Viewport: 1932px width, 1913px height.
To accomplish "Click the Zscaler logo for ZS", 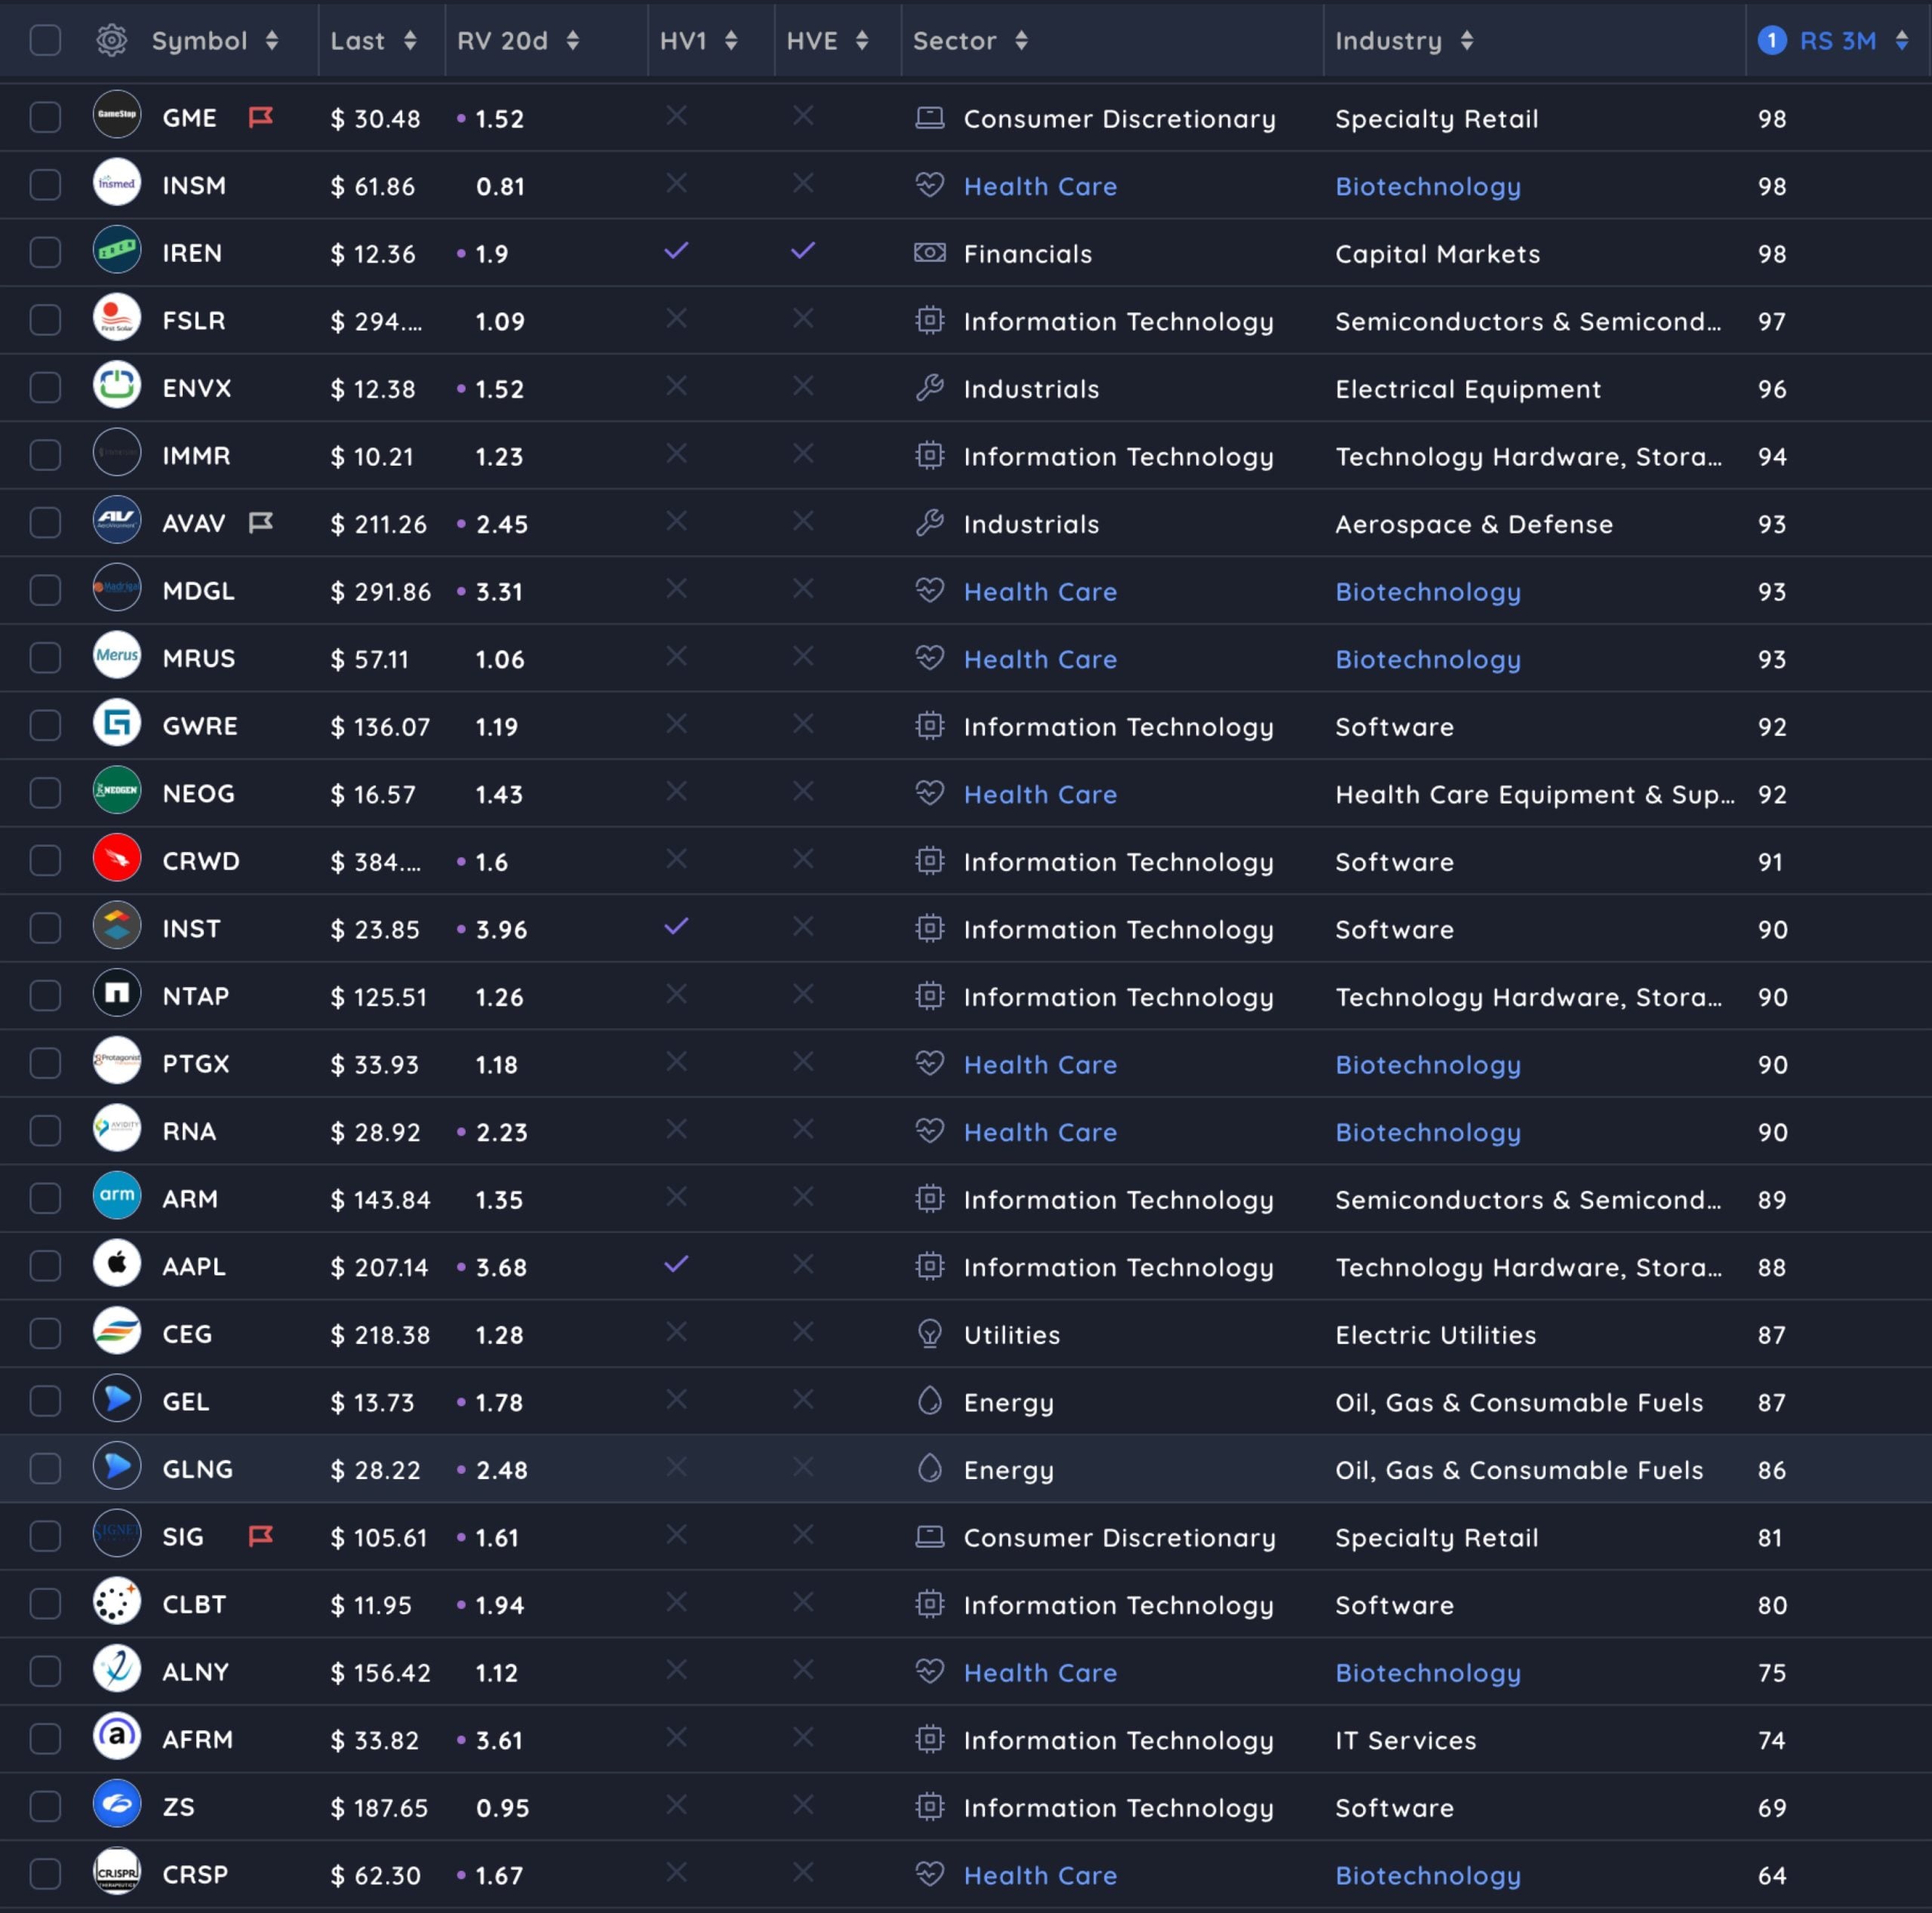I will pos(117,1804).
